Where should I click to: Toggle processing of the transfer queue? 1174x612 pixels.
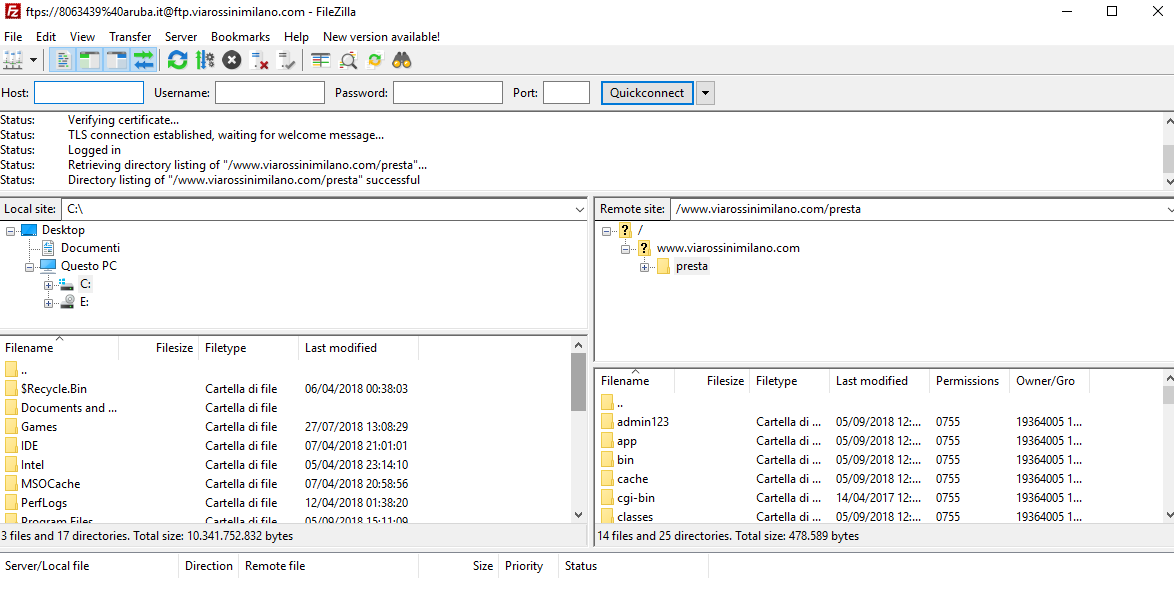204,60
